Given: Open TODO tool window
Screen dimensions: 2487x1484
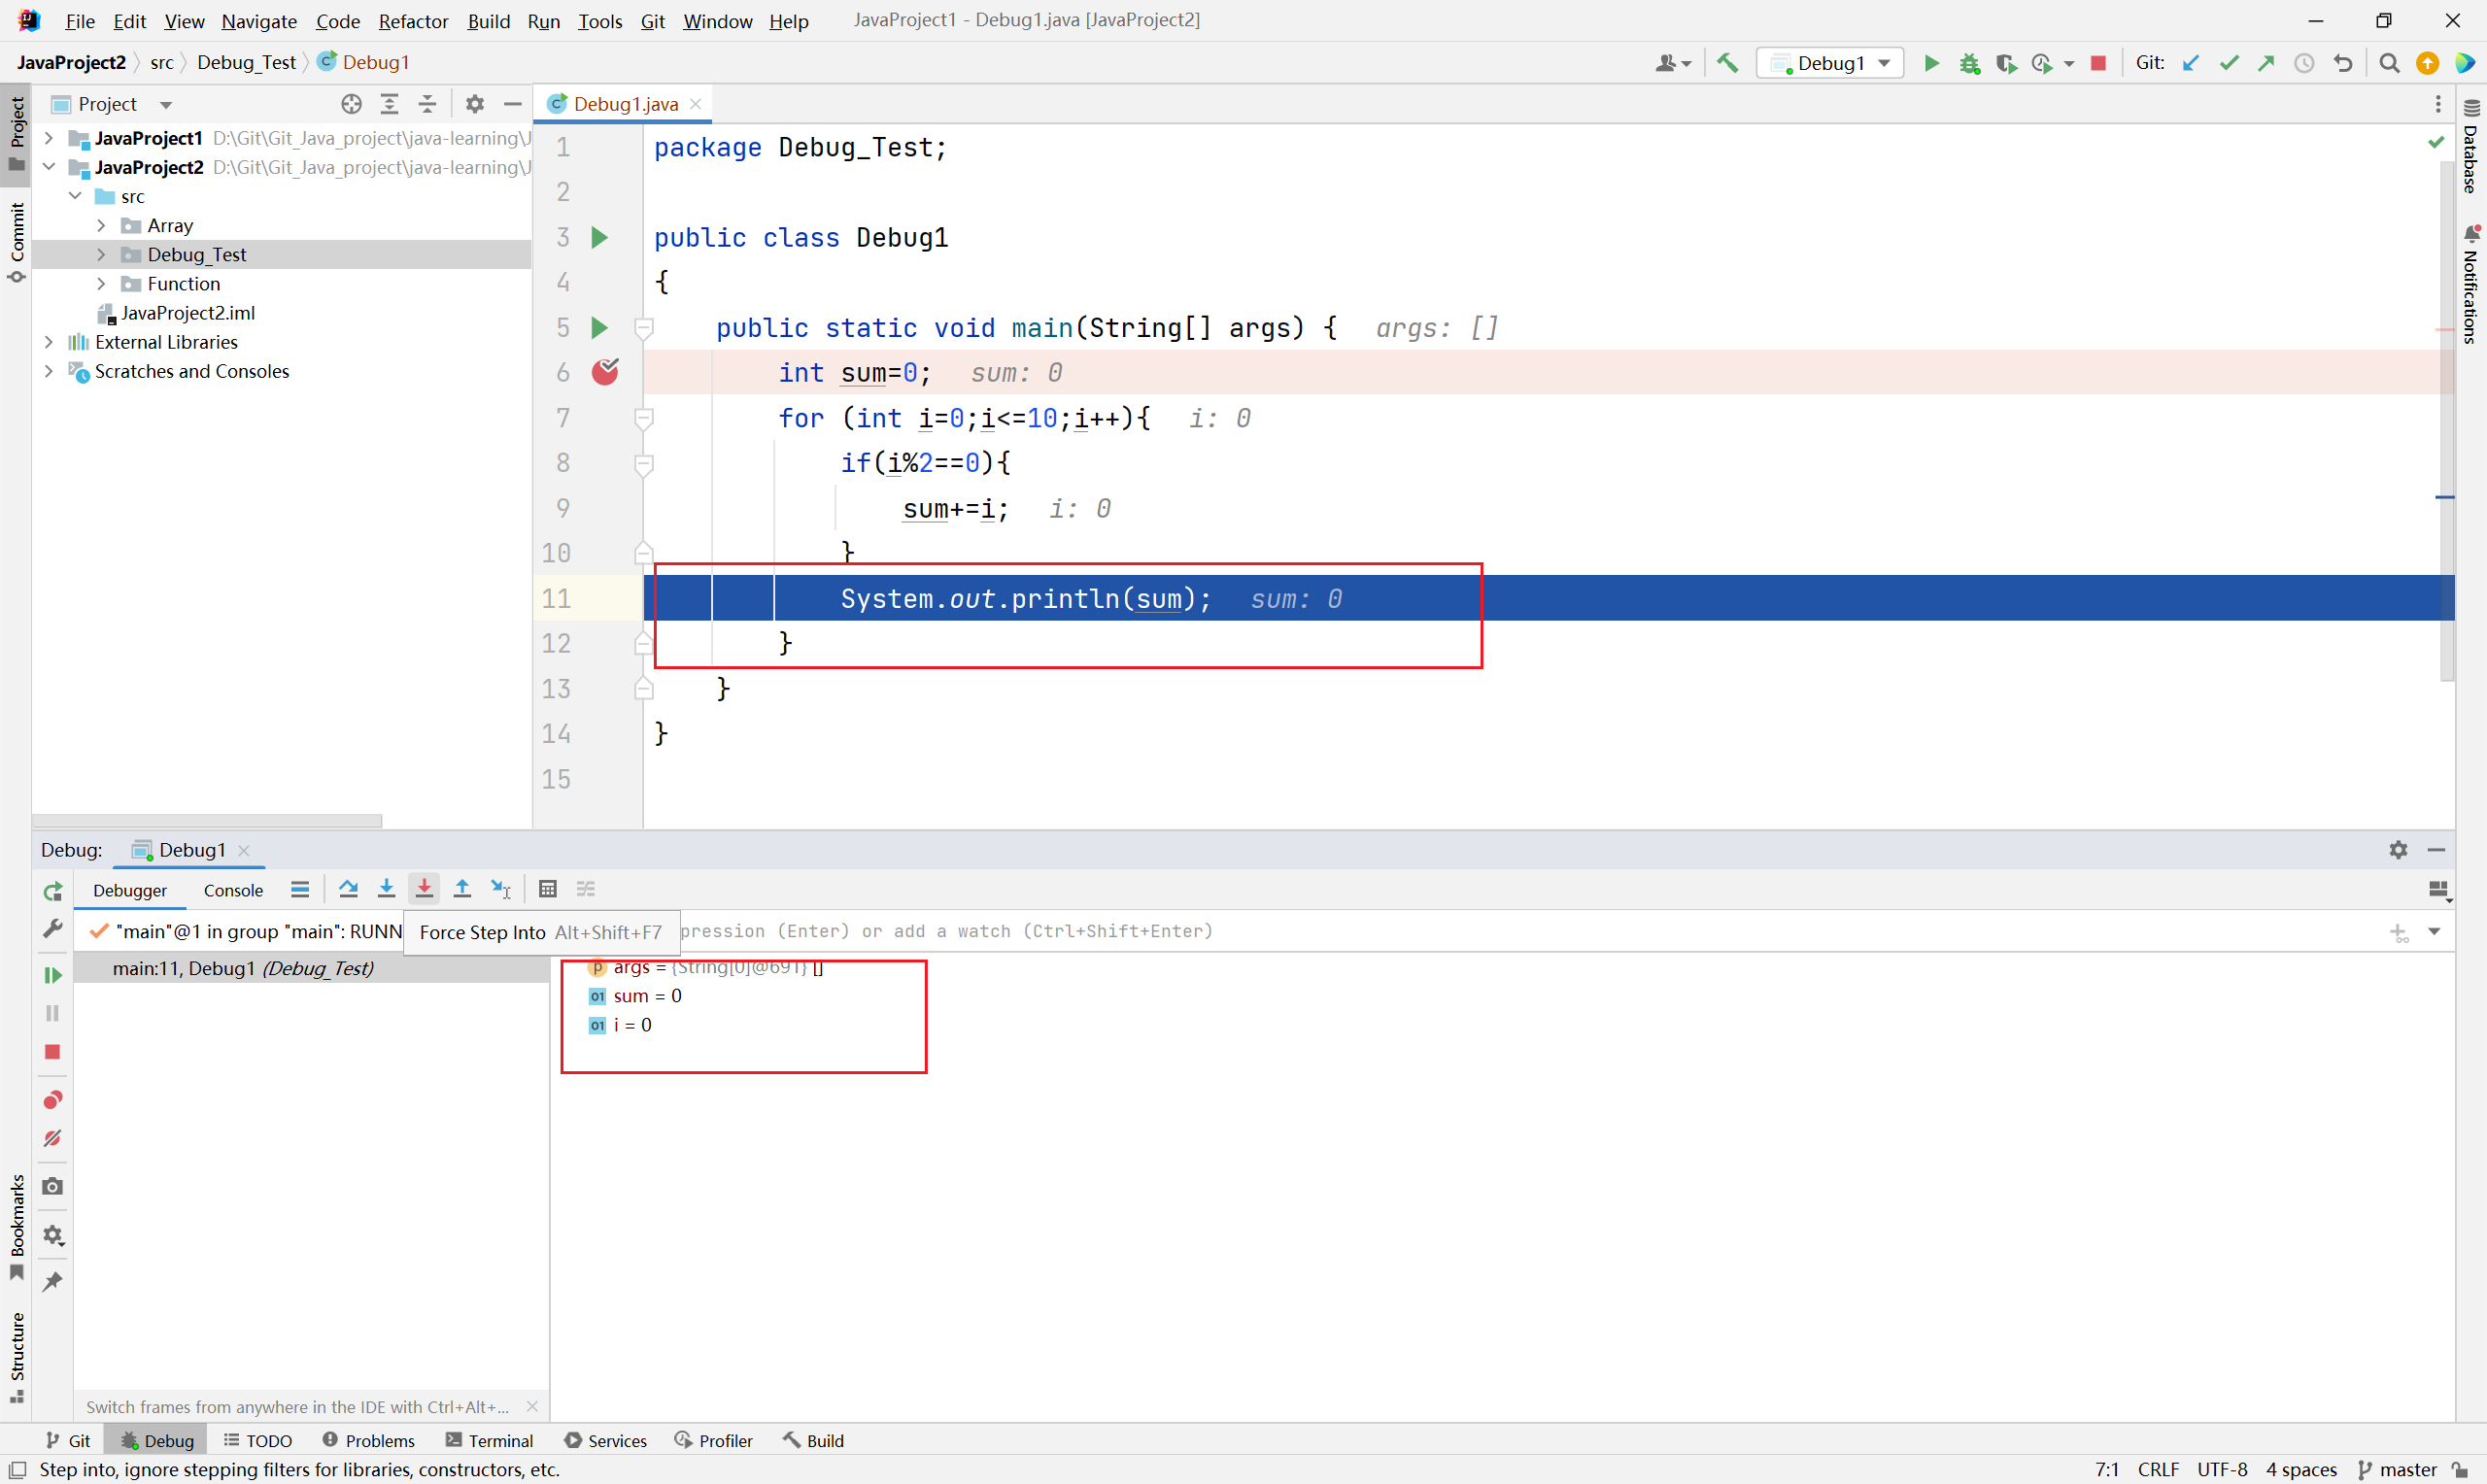Looking at the screenshot, I should [258, 1440].
